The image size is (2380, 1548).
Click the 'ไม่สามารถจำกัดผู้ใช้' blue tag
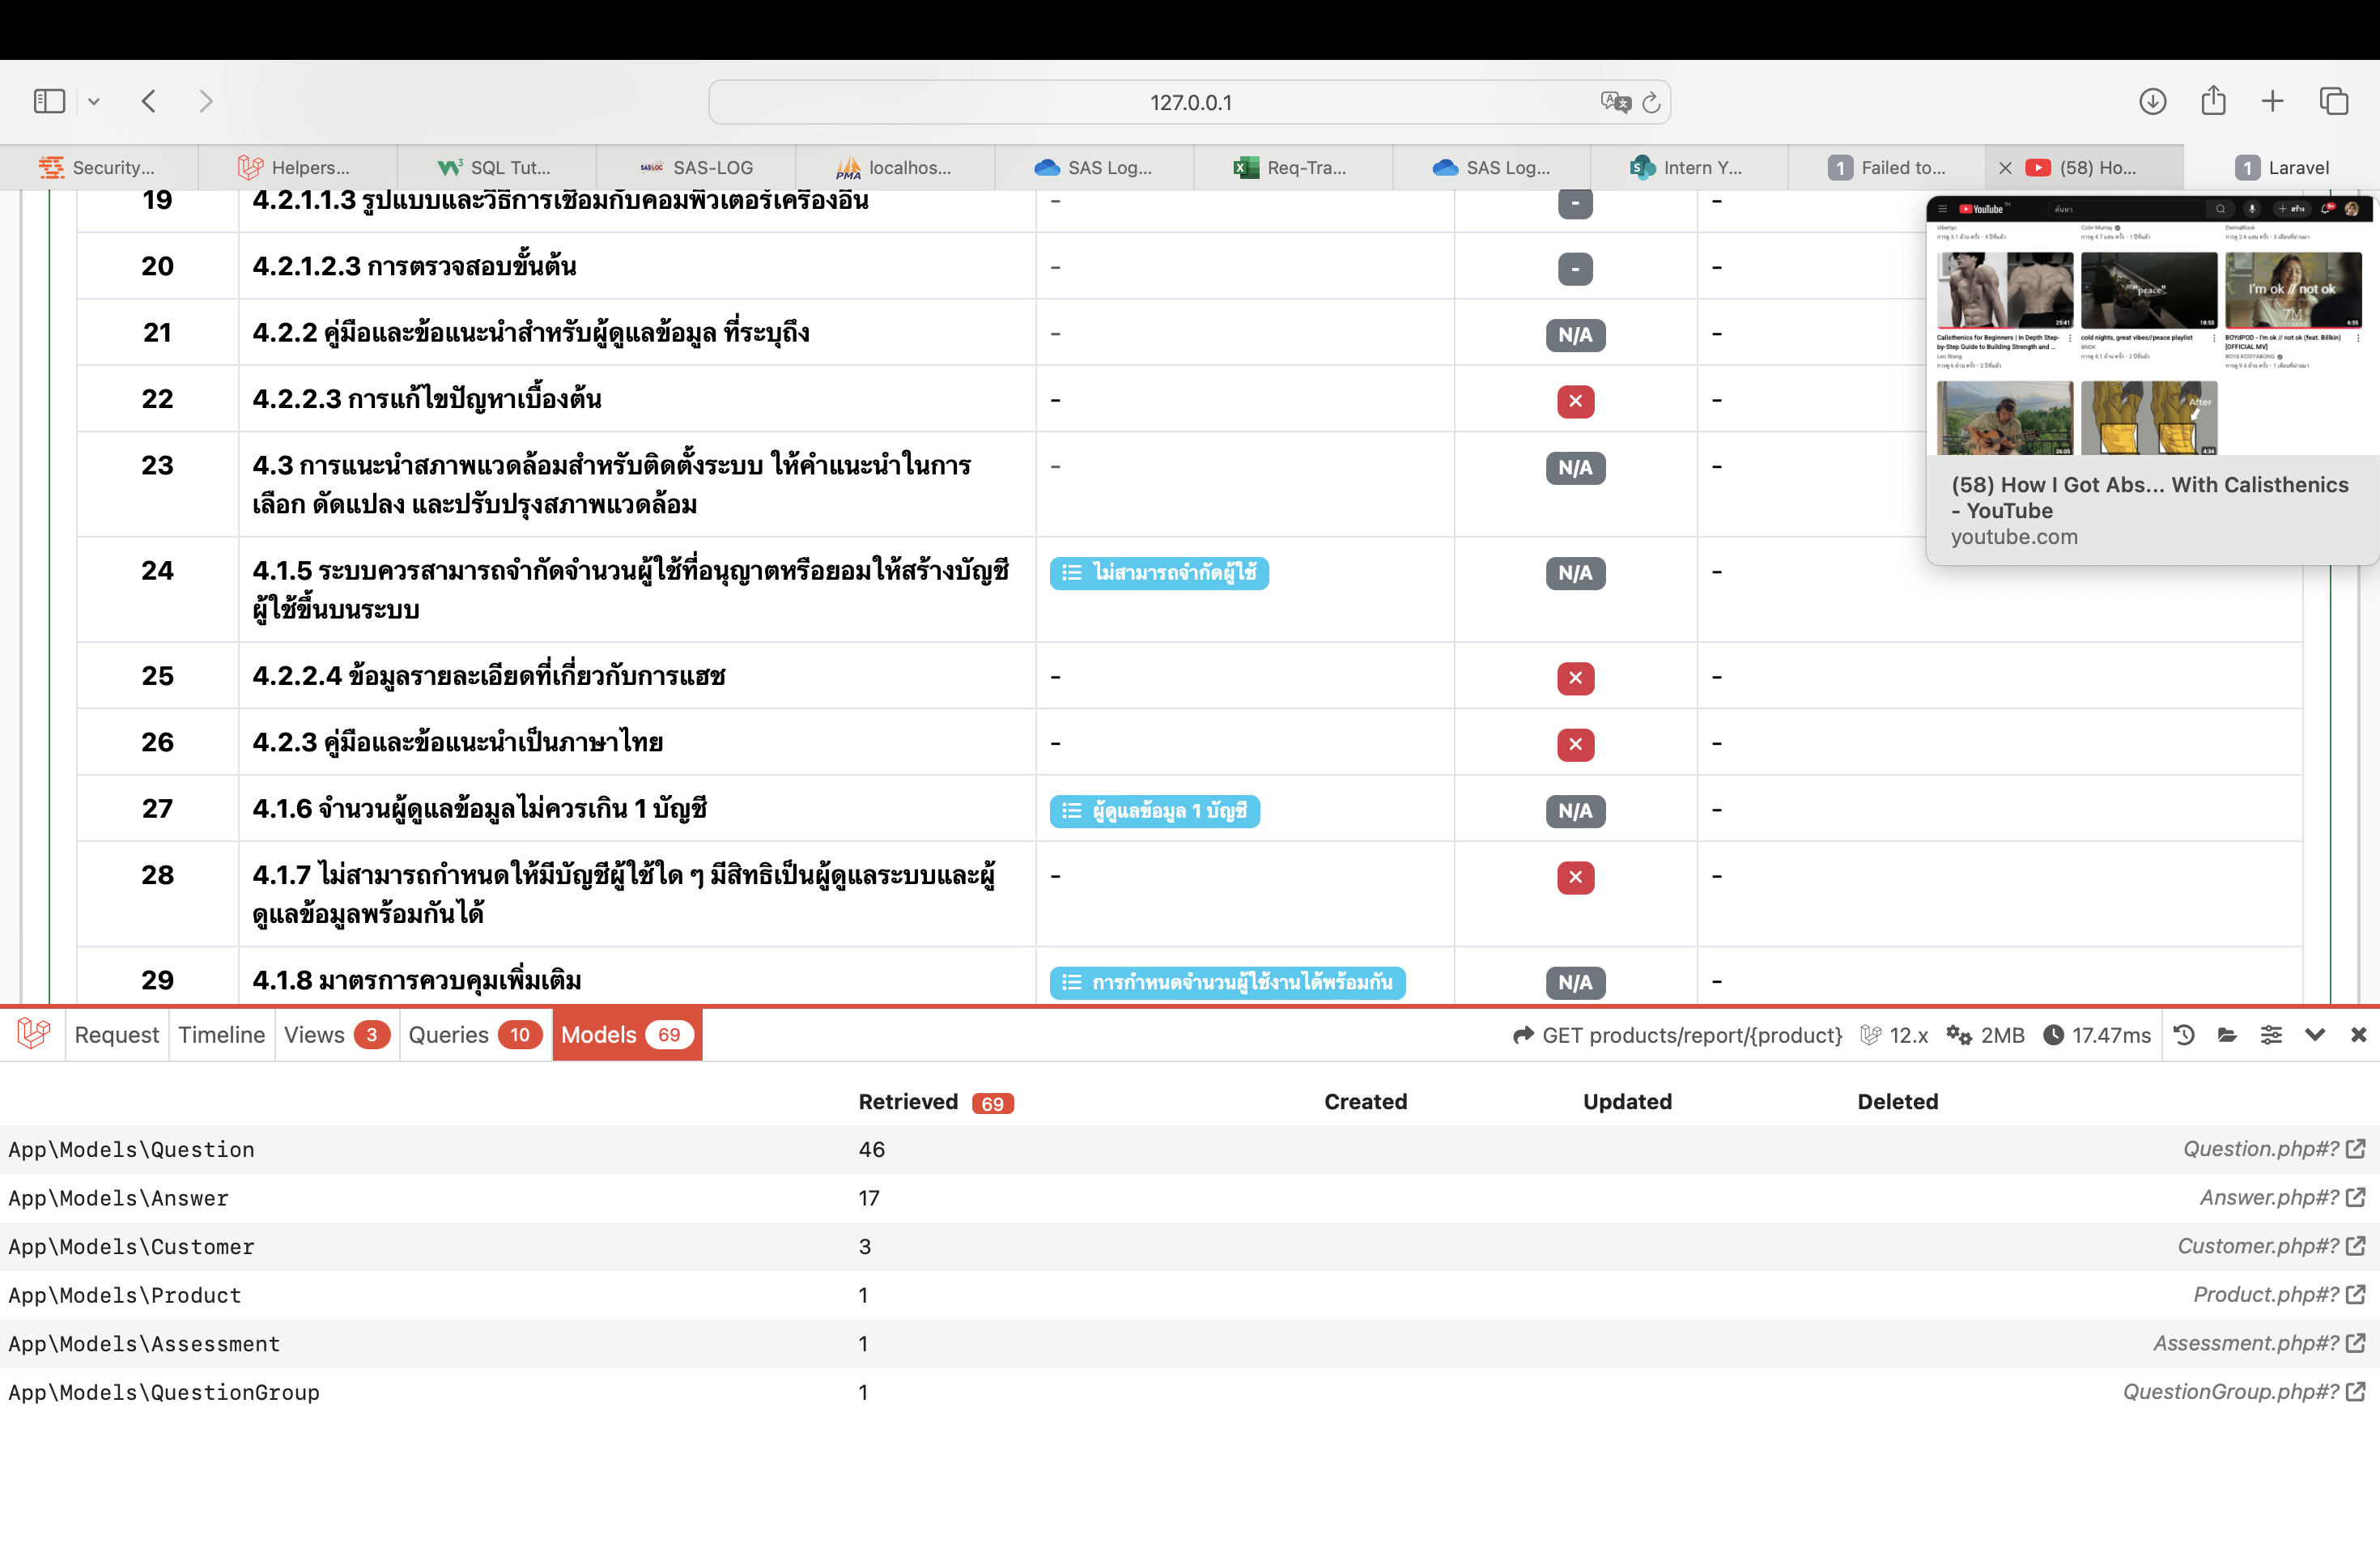[x=1159, y=573]
